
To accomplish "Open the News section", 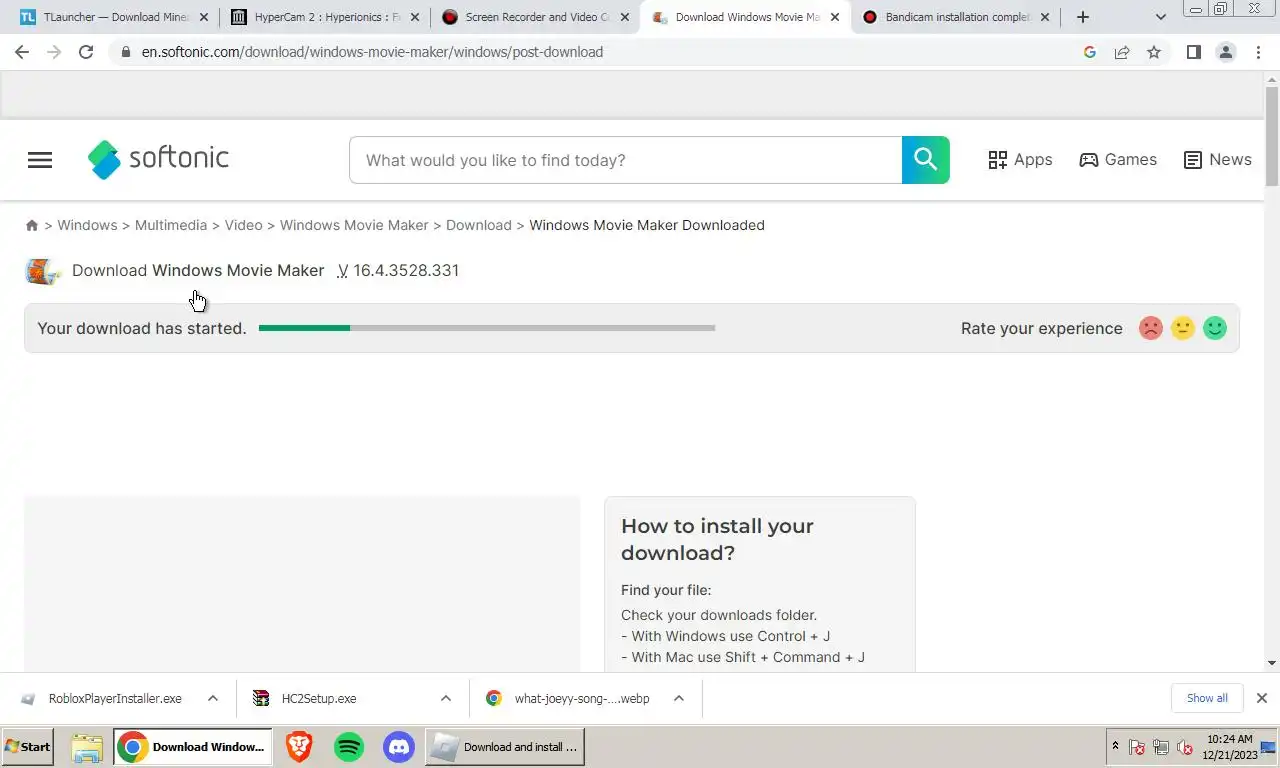I will (1217, 160).
